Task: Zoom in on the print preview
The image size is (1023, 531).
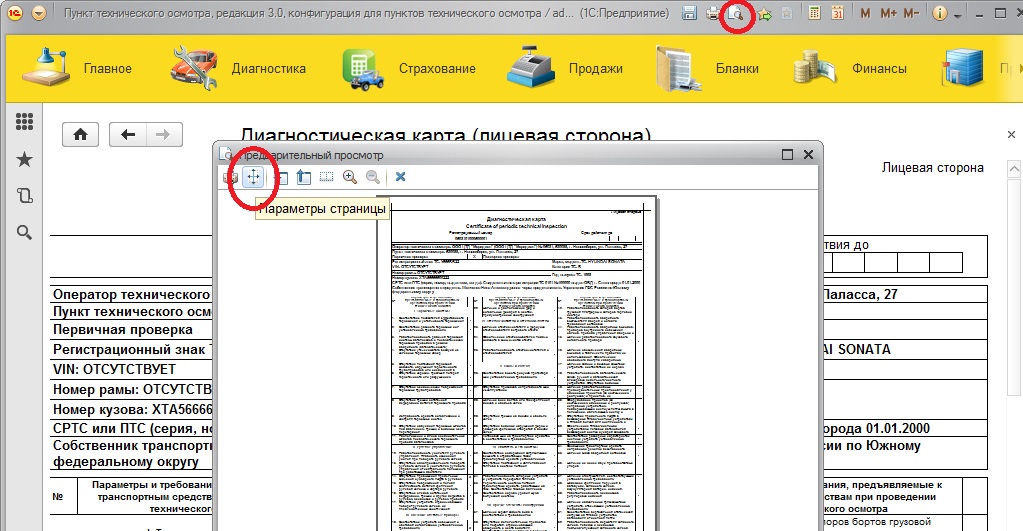Action: pos(350,177)
